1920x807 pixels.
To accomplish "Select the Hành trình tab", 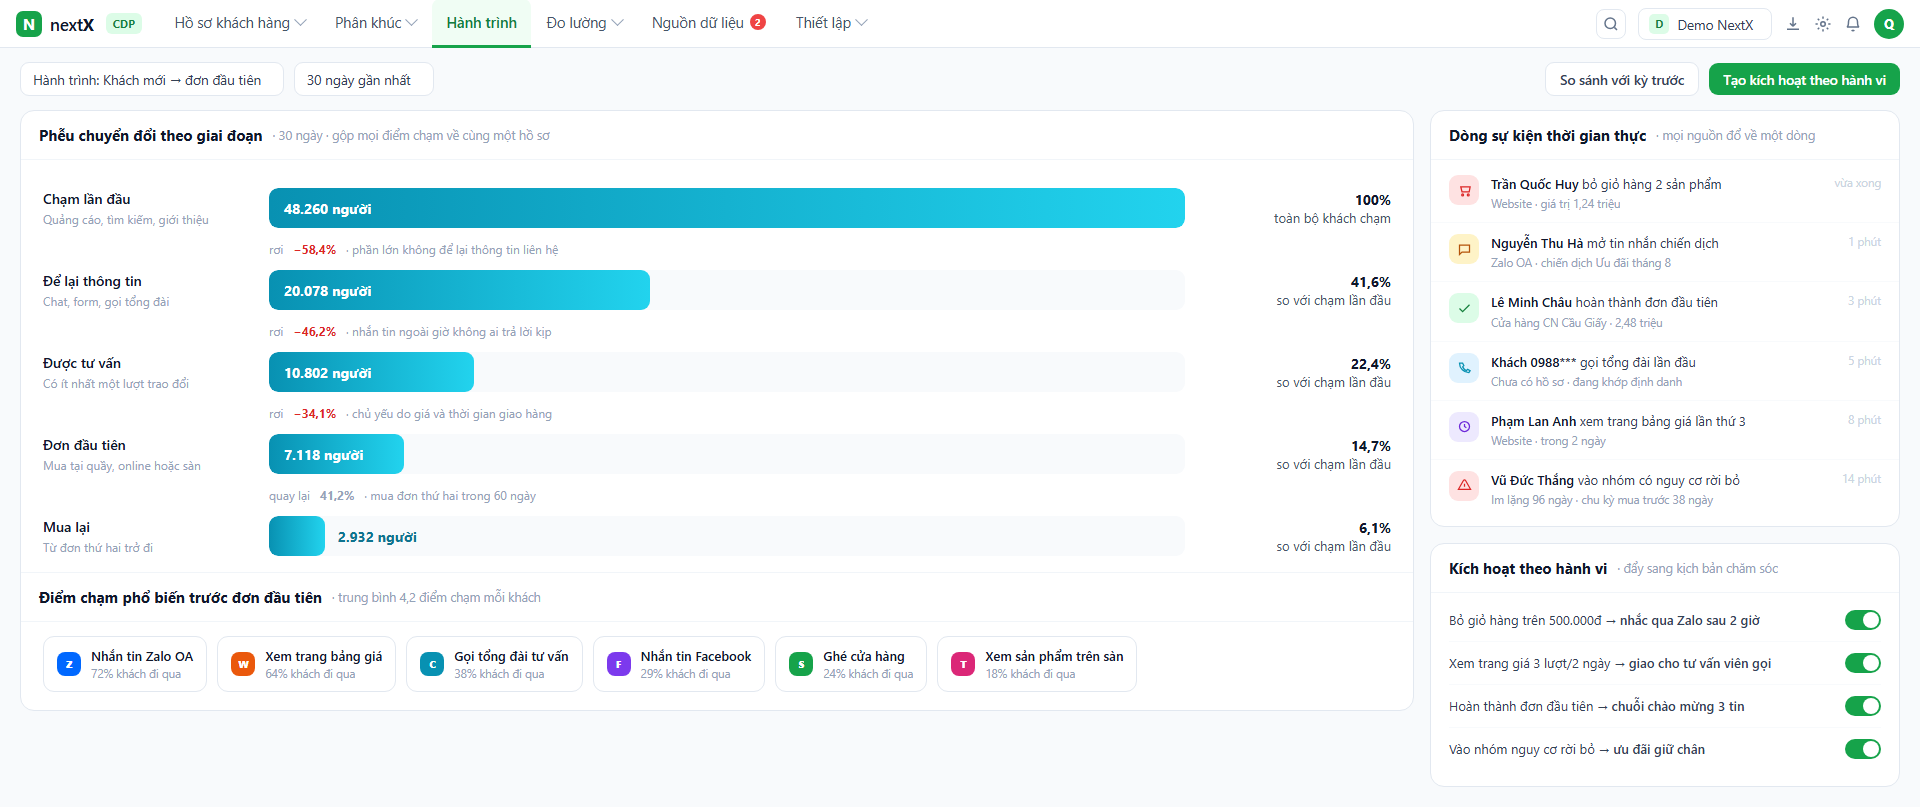I will [481, 23].
